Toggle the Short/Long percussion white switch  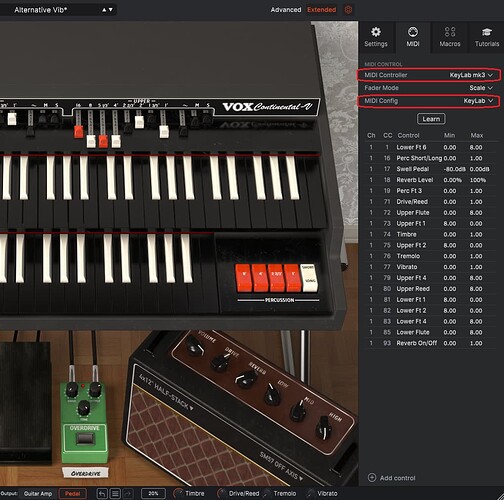tap(309, 278)
